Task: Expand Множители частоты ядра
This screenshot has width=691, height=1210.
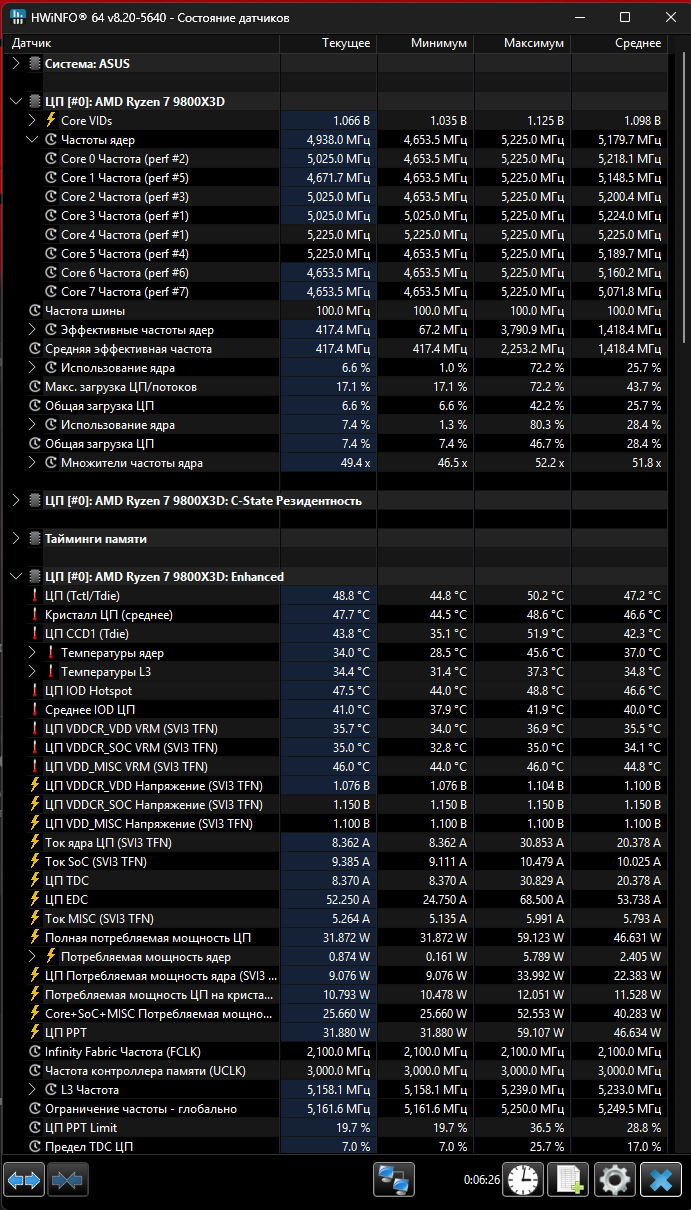Action: [31, 463]
